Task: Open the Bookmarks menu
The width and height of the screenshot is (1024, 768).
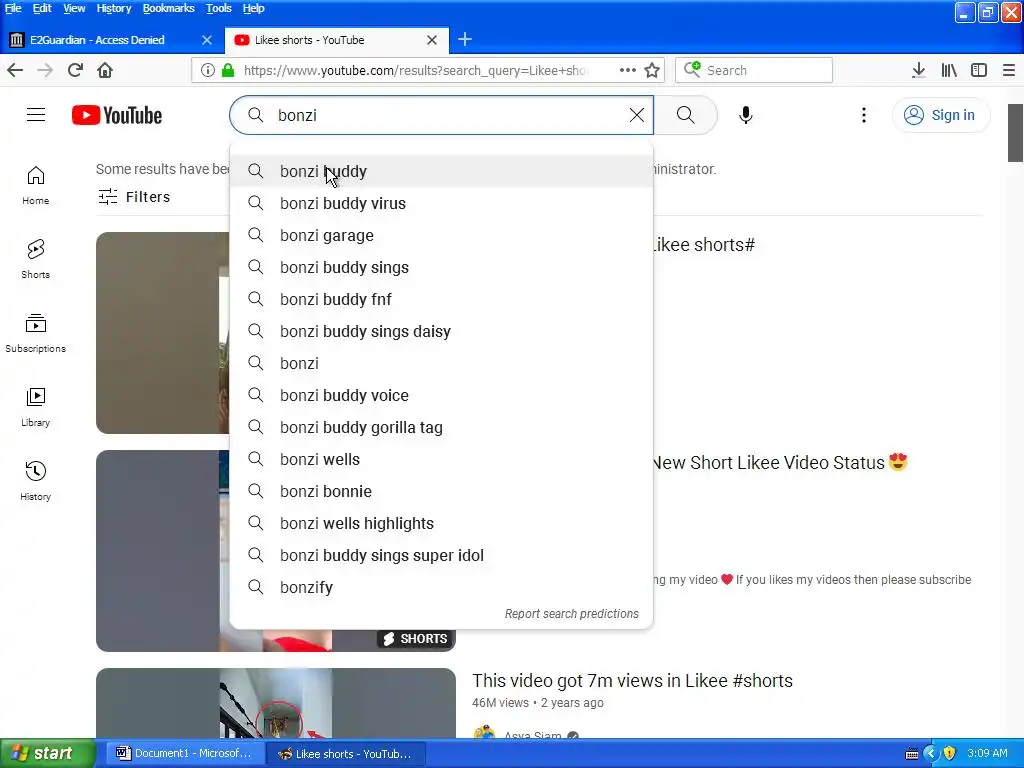Action: pyautogui.click(x=168, y=8)
